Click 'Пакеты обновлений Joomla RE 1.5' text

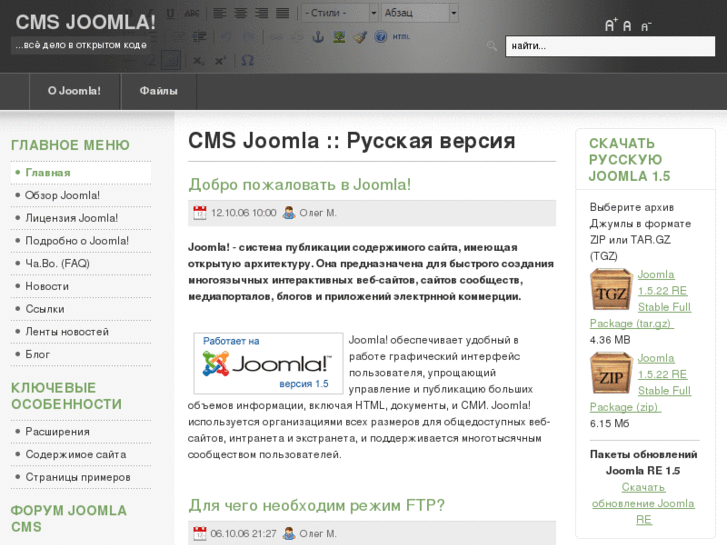click(643, 462)
